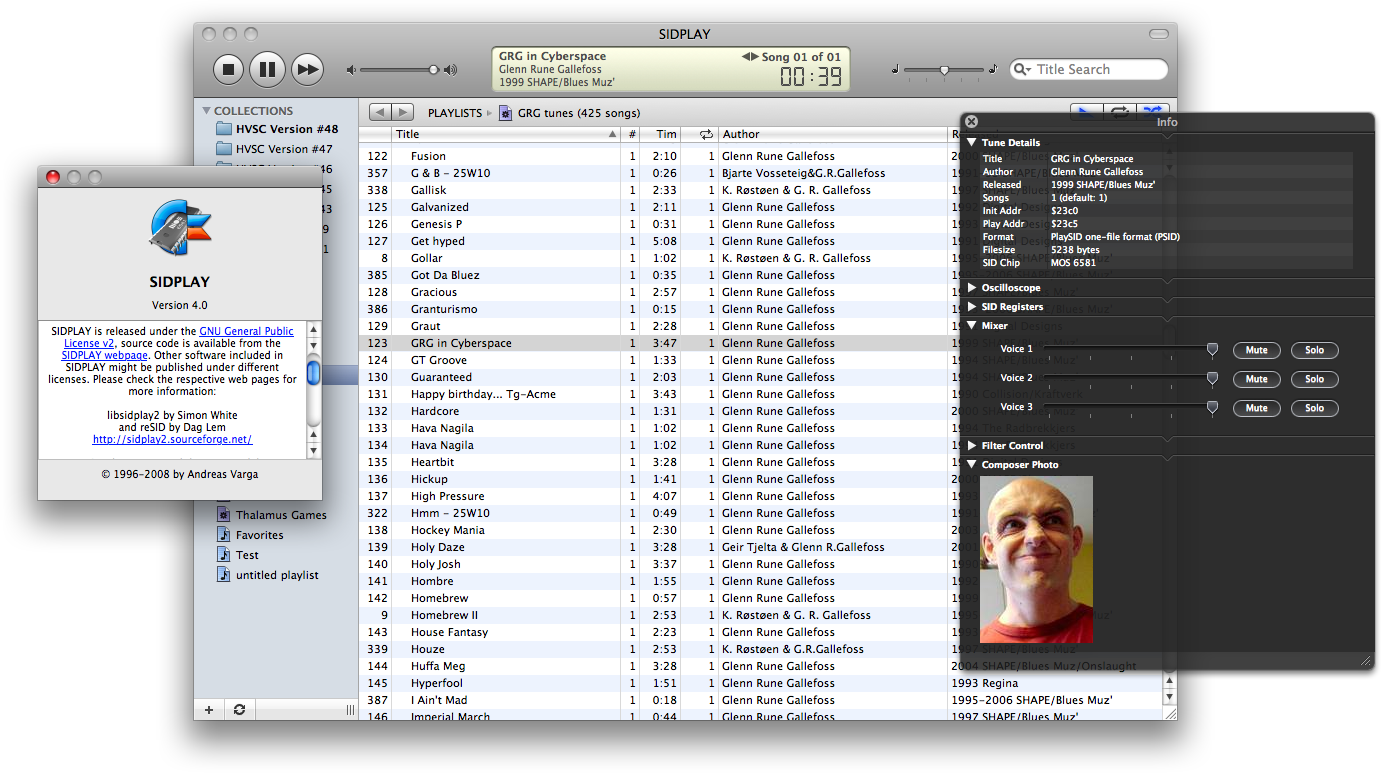This screenshot has height=773, width=1381.
Task: Click the song list scrollbar down arrow
Action: (1169, 697)
